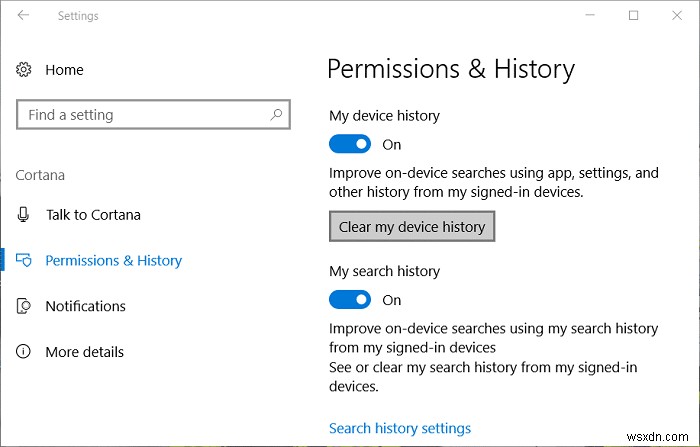Maximize the Settings window
700x447 pixels.
633,16
